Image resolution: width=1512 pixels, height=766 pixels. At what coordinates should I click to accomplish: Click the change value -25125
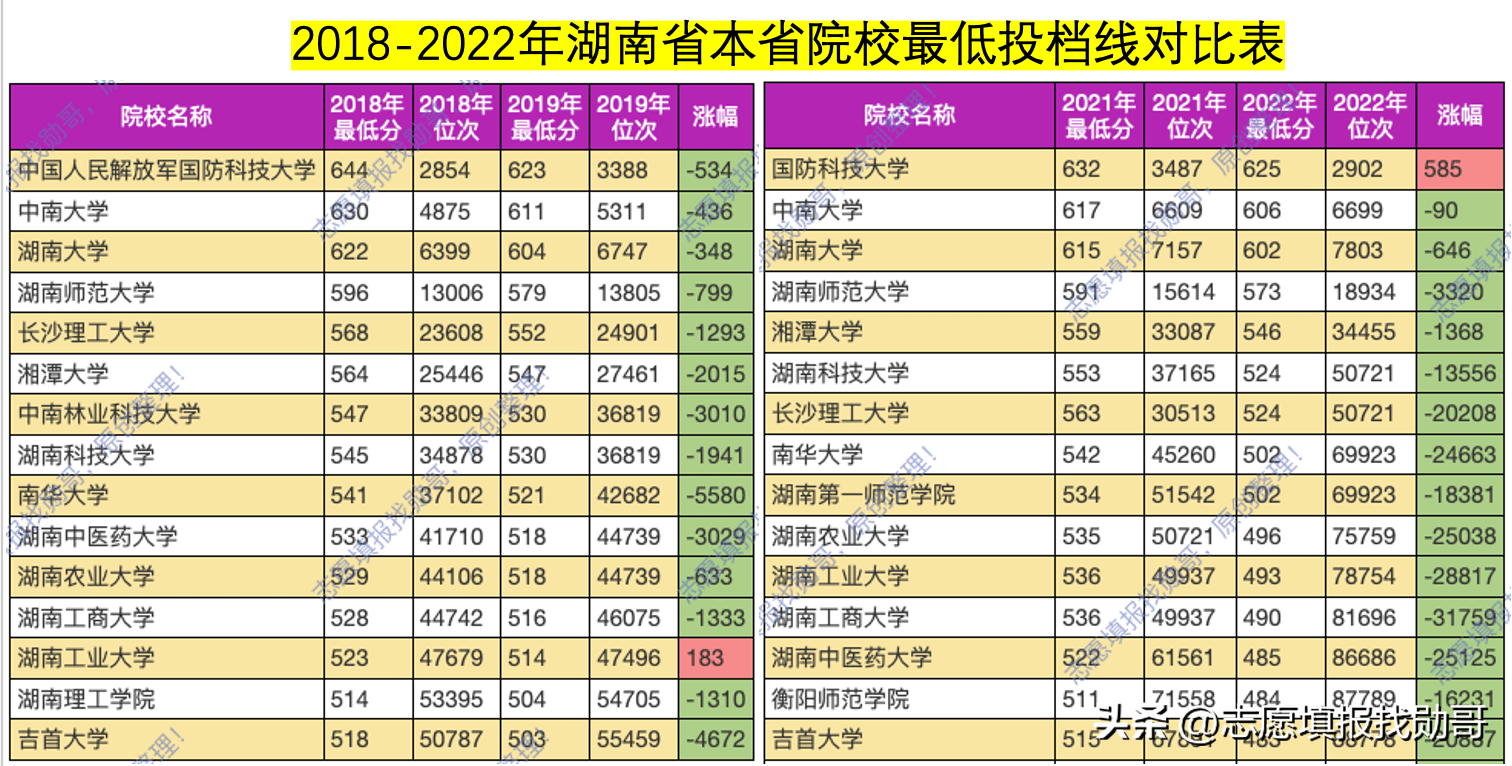tap(1460, 657)
